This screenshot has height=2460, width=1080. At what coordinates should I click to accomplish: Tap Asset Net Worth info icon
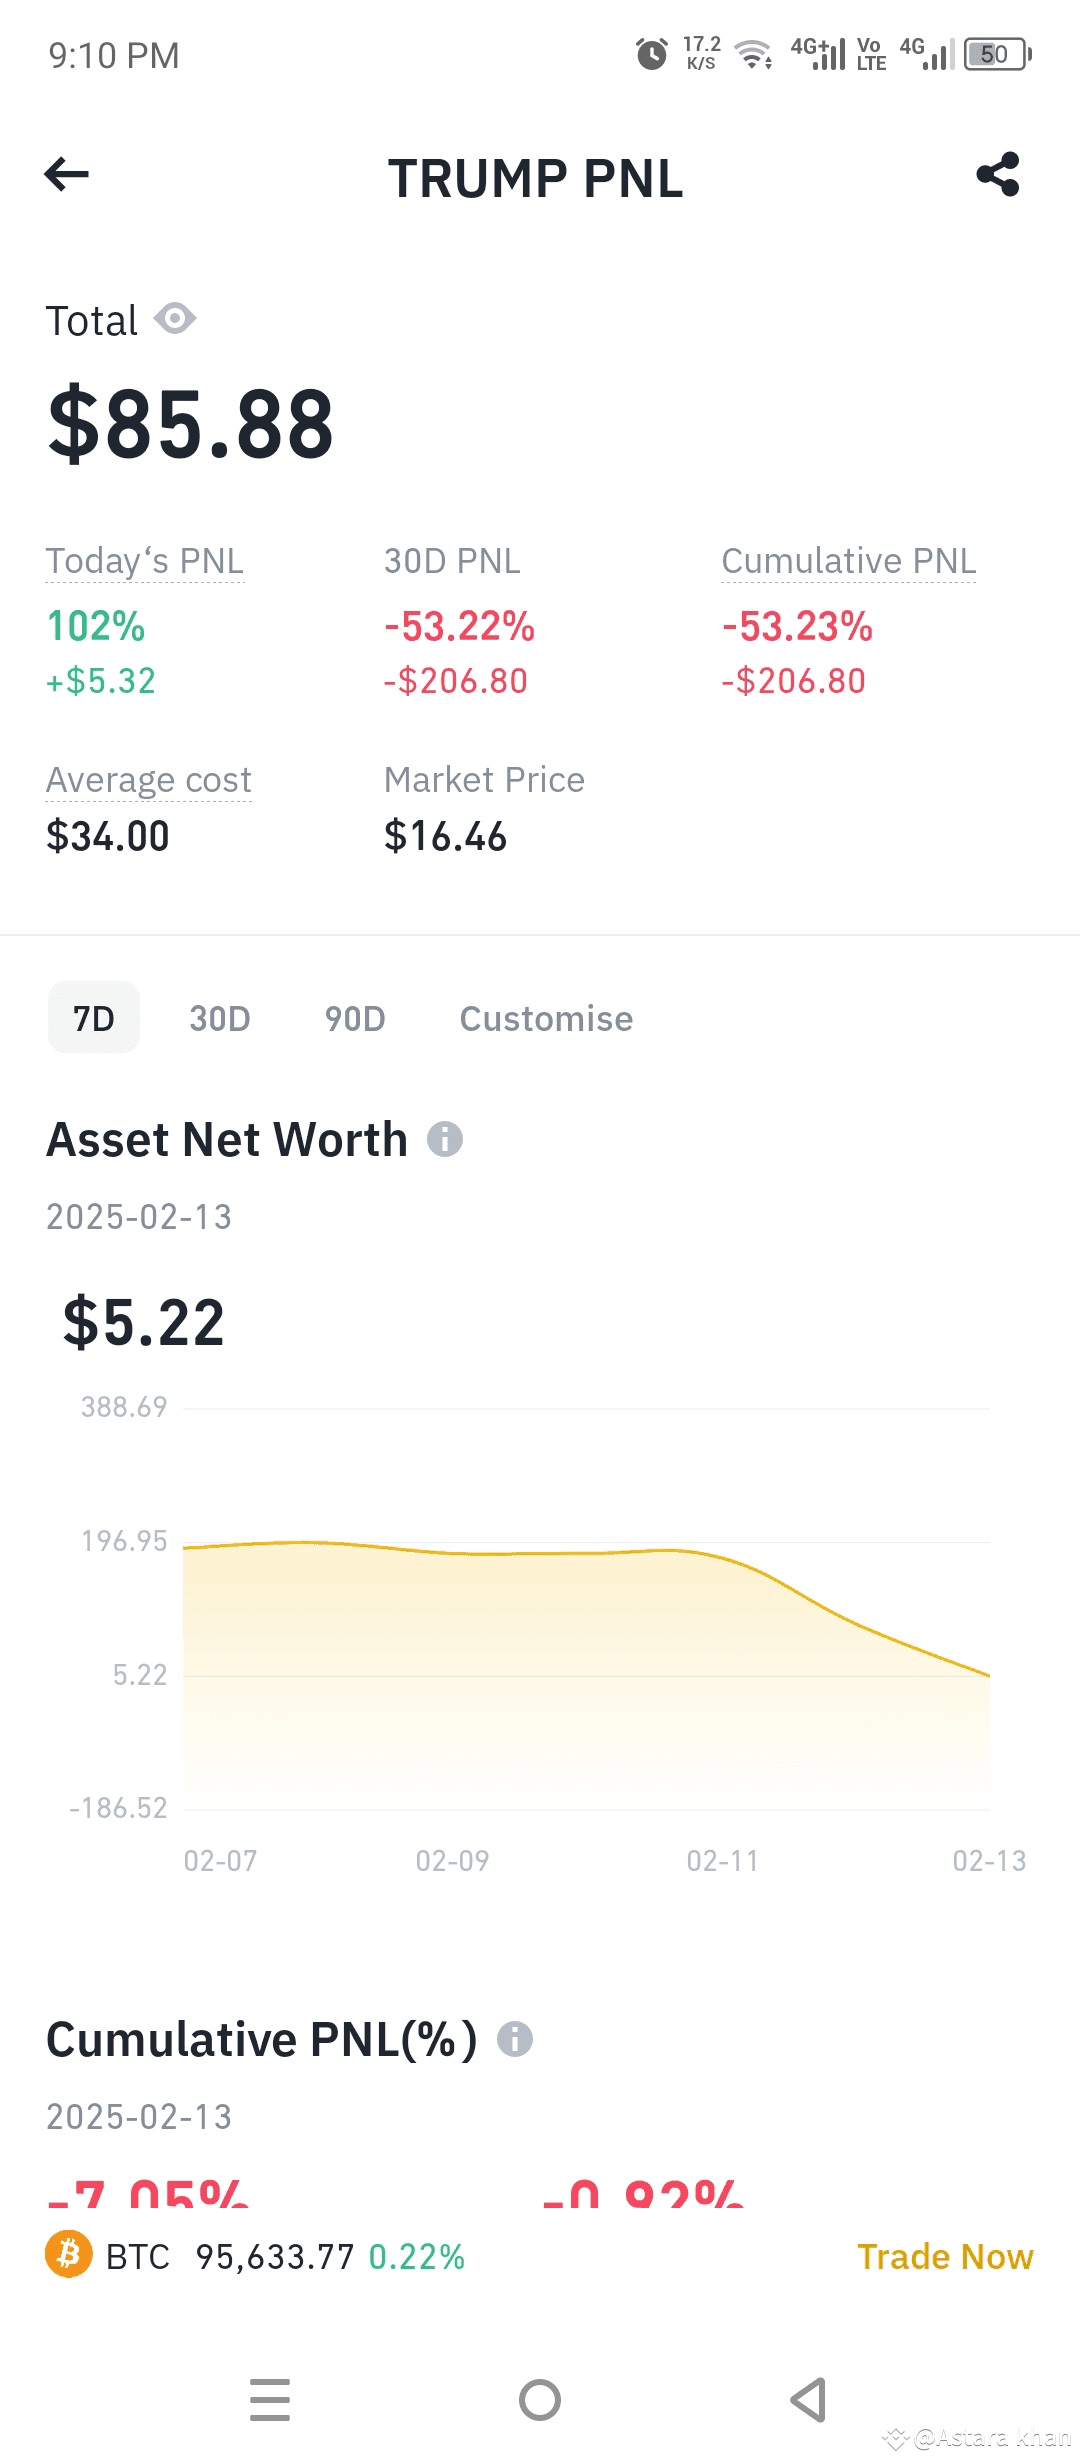[x=445, y=1139]
